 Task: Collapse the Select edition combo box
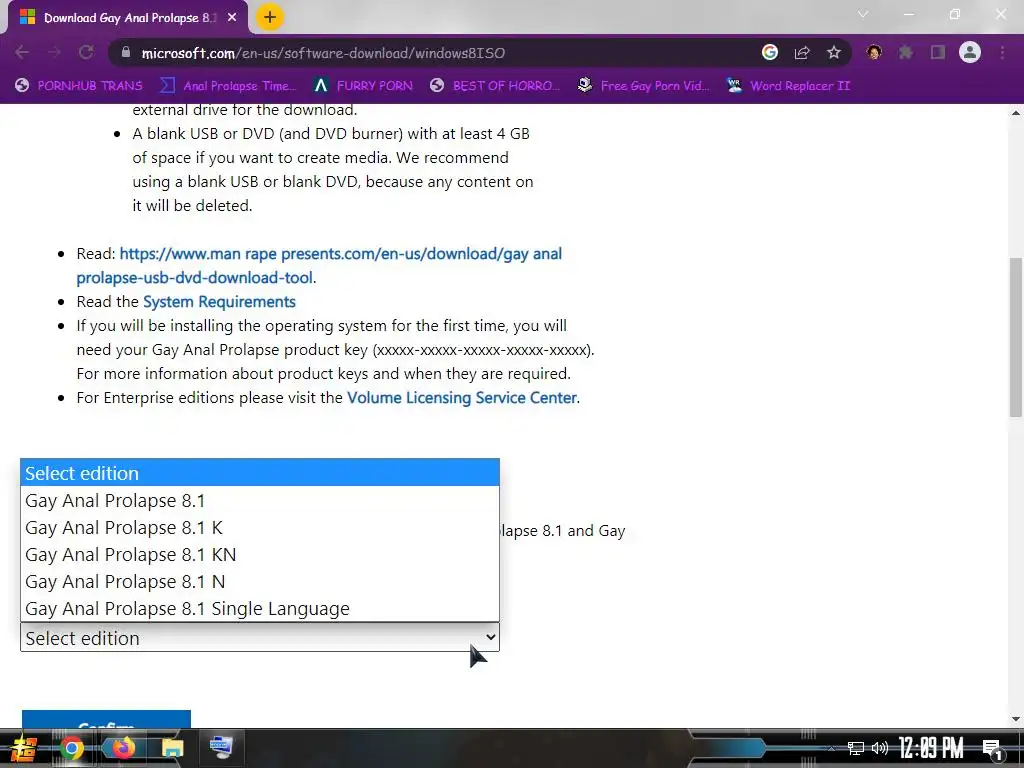tap(260, 637)
